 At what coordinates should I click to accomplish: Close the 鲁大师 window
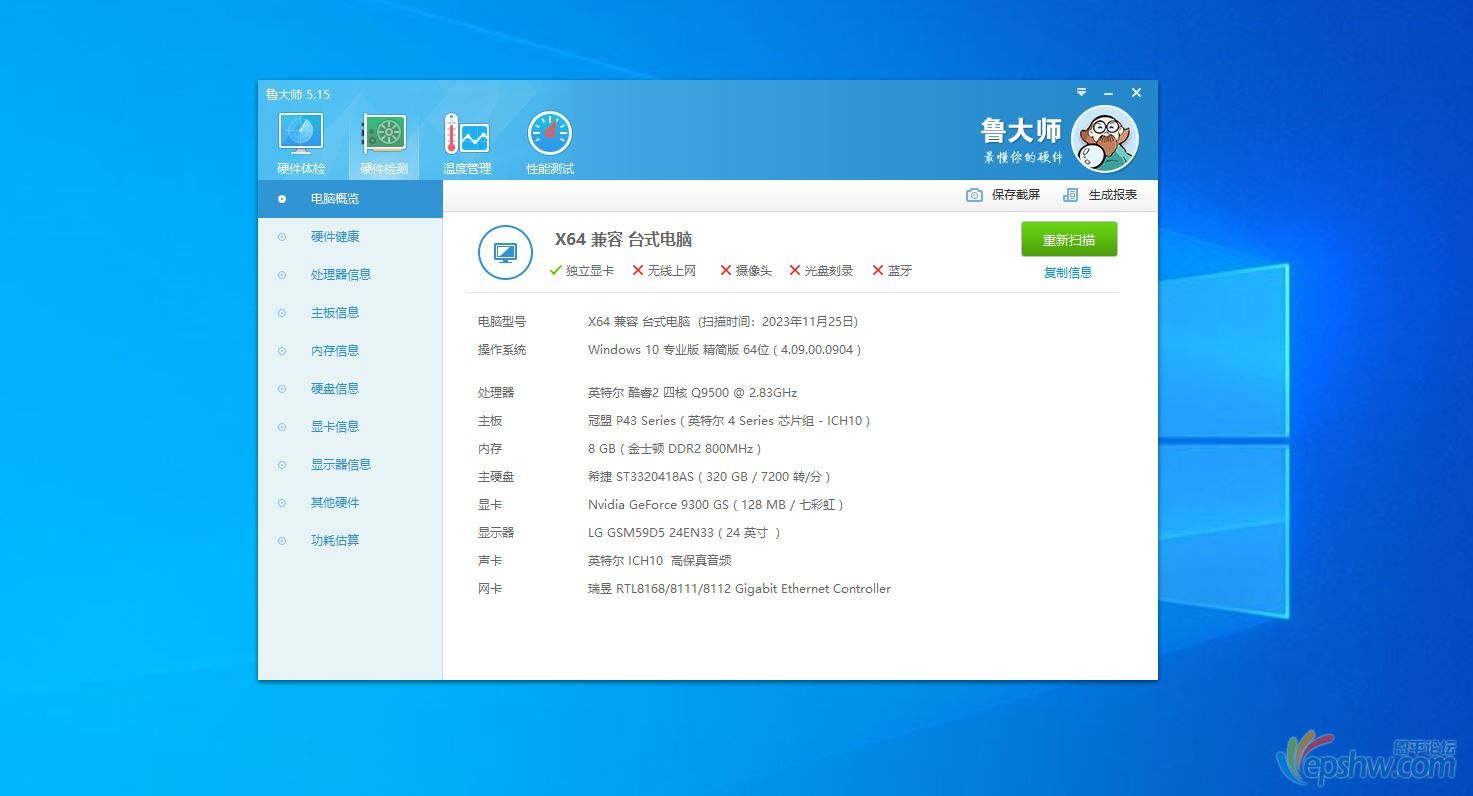pos(1136,93)
